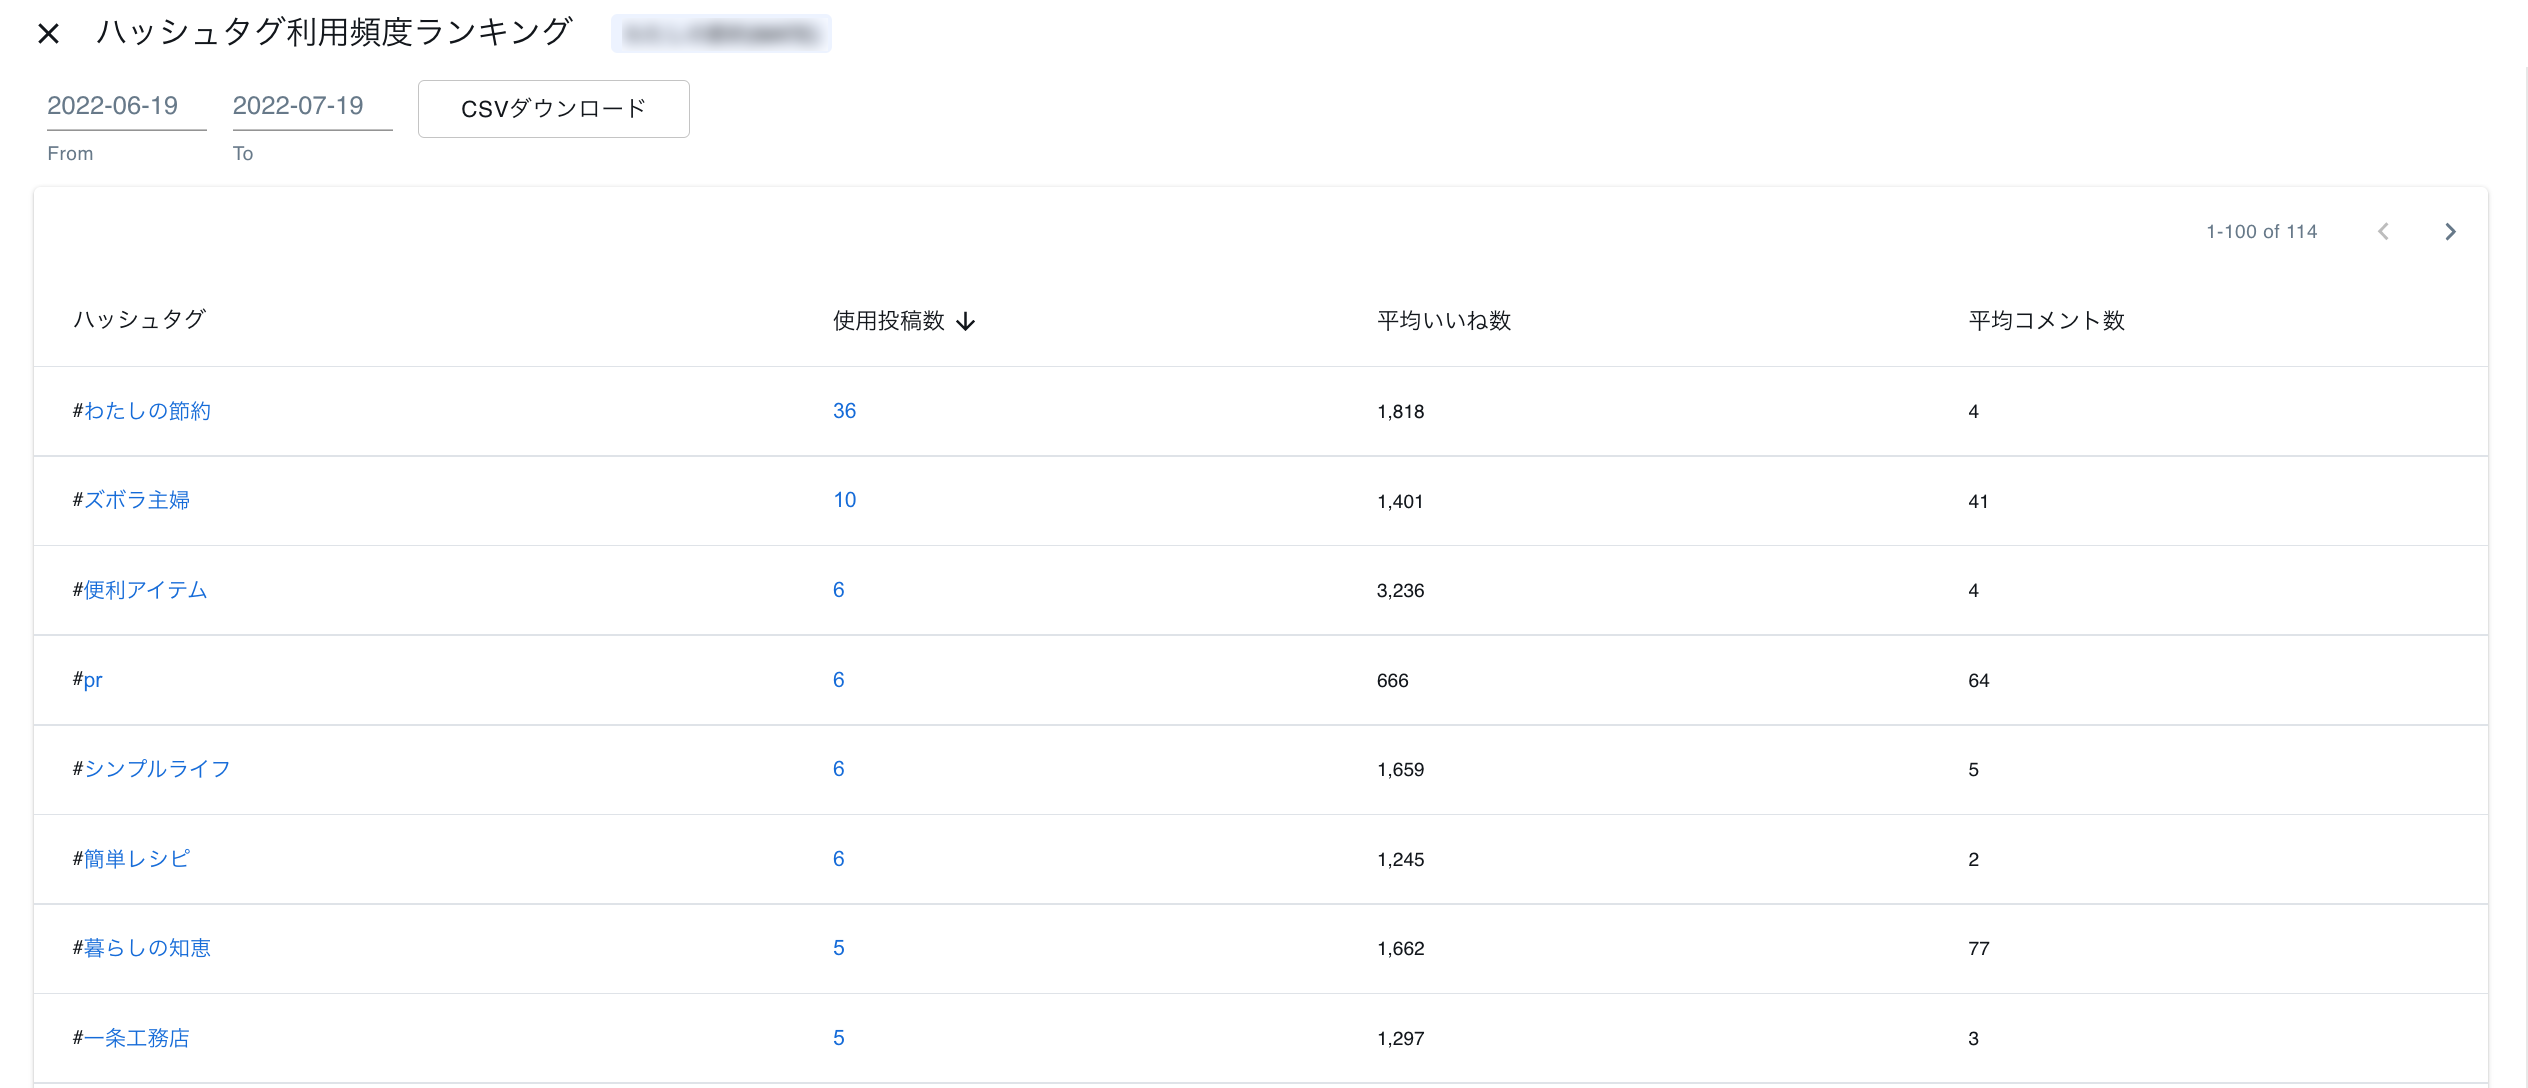Open the #便利アイテム hashtag link
This screenshot has height=1088, width=2528.
pyautogui.click(x=145, y=590)
